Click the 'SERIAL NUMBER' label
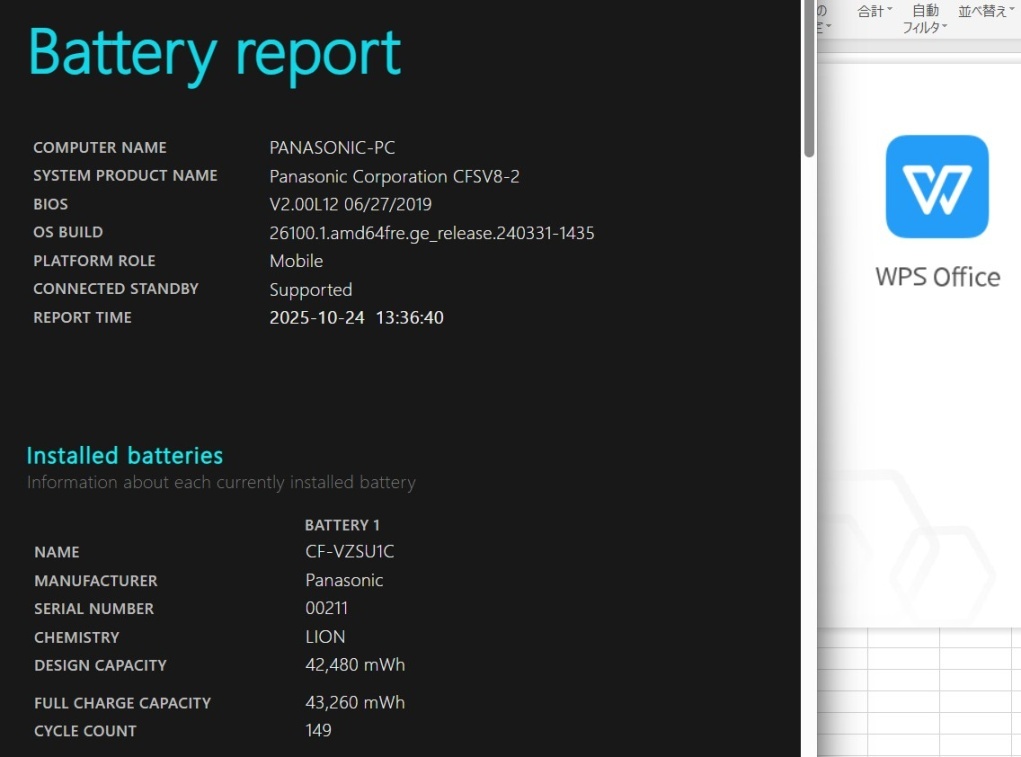Image resolution: width=1021 pixels, height=757 pixels. [94, 609]
